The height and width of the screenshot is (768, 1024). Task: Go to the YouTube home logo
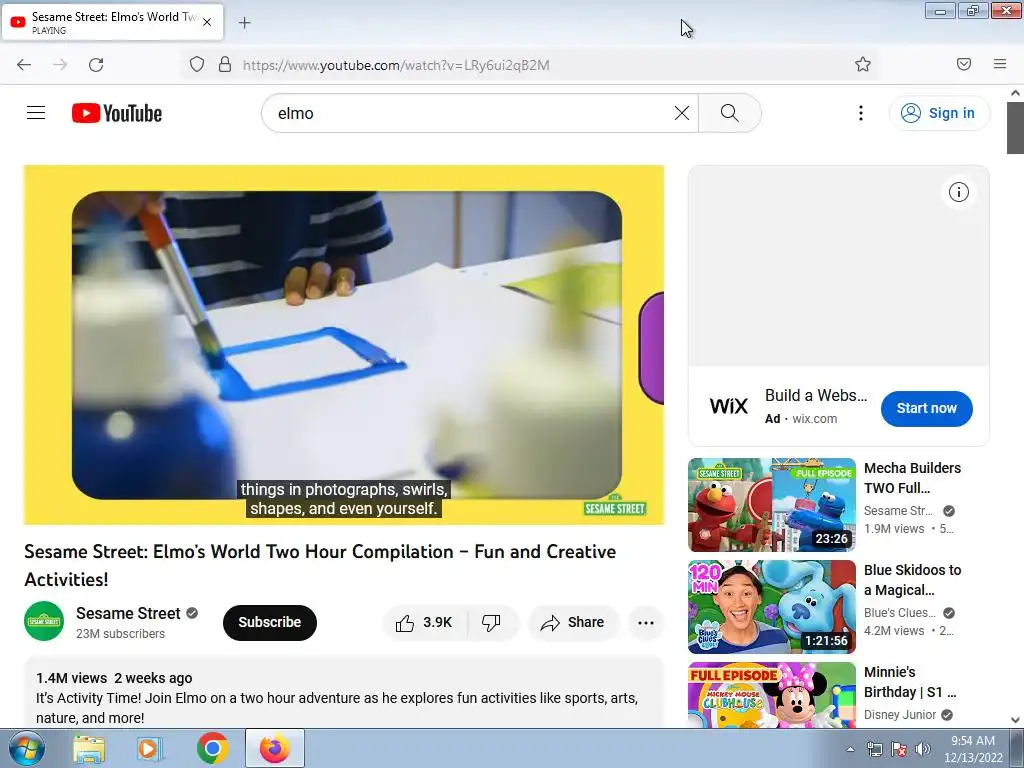click(x=117, y=113)
